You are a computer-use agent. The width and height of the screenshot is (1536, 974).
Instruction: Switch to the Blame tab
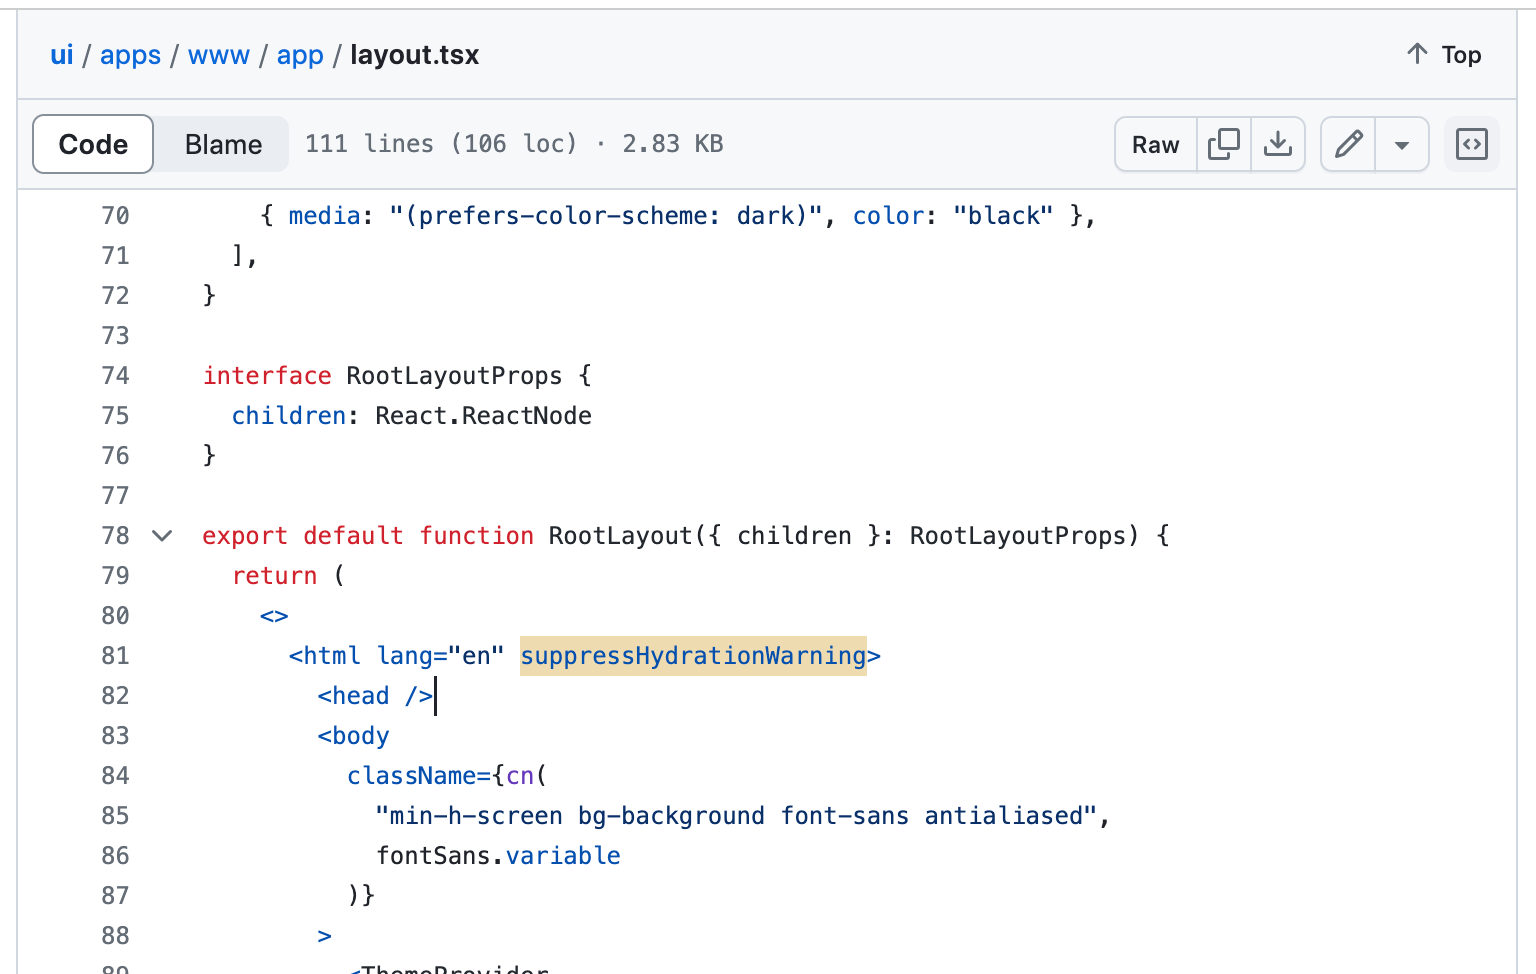[223, 144]
